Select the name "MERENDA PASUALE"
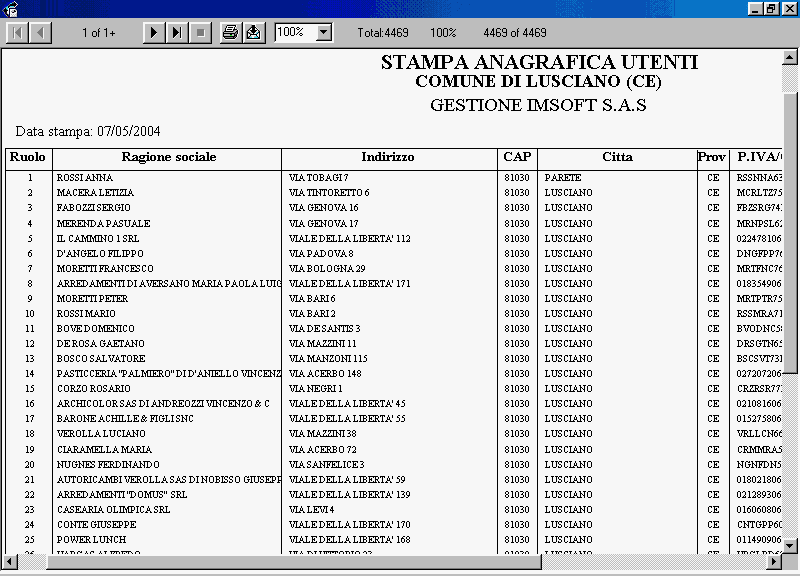800x576 pixels. tap(104, 223)
